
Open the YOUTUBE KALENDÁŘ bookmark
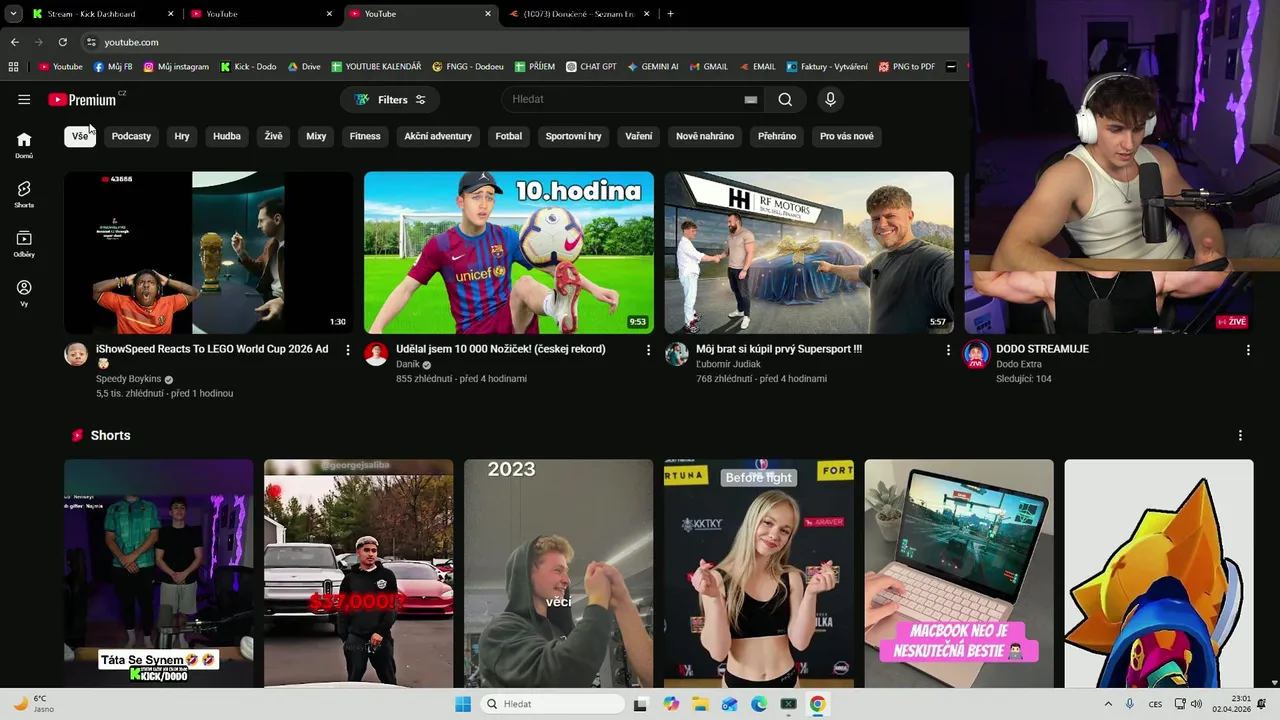376,67
